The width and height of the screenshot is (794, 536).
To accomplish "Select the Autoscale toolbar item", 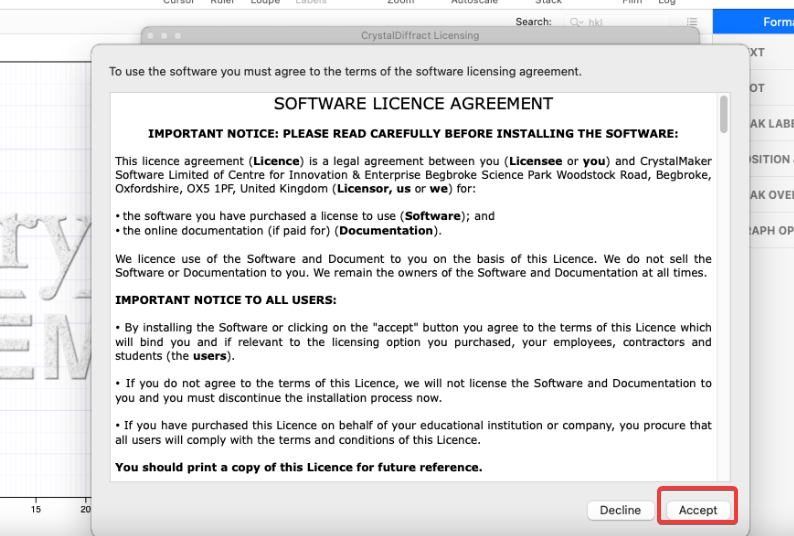I will point(474,2).
